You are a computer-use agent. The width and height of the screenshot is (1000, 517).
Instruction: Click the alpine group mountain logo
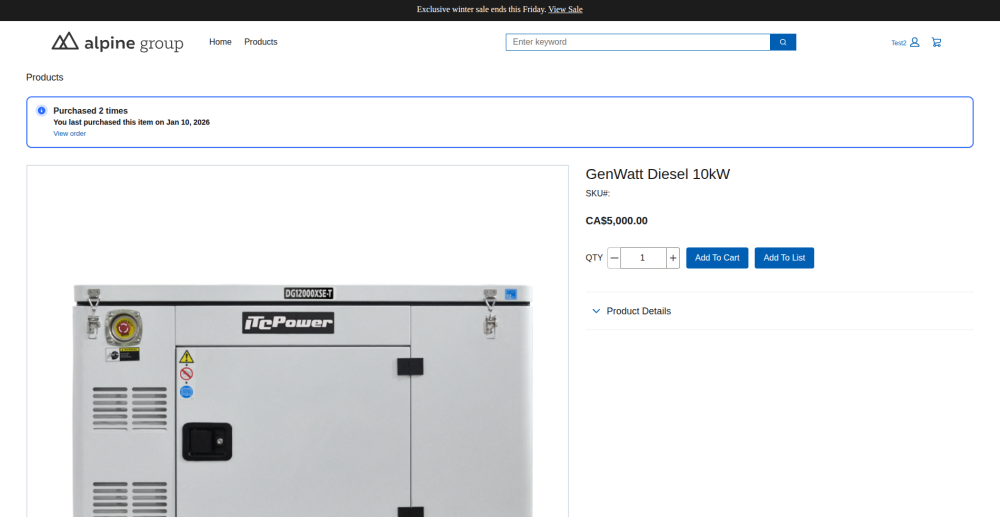click(65, 41)
